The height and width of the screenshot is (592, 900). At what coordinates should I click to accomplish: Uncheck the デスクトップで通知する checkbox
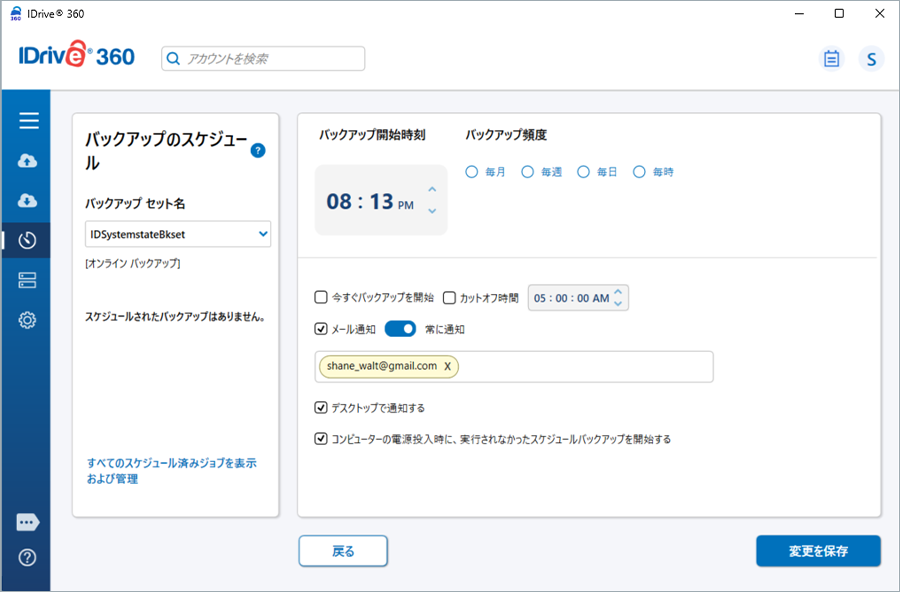pos(321,408)
